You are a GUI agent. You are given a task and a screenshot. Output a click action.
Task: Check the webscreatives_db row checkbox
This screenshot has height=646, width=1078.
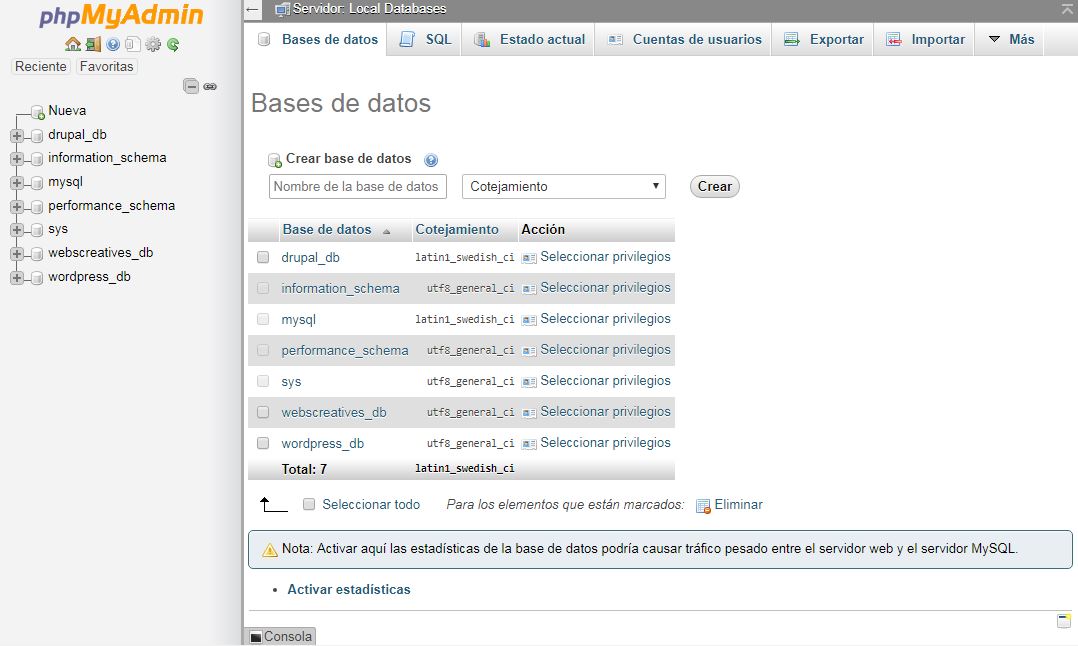(263, 412)
